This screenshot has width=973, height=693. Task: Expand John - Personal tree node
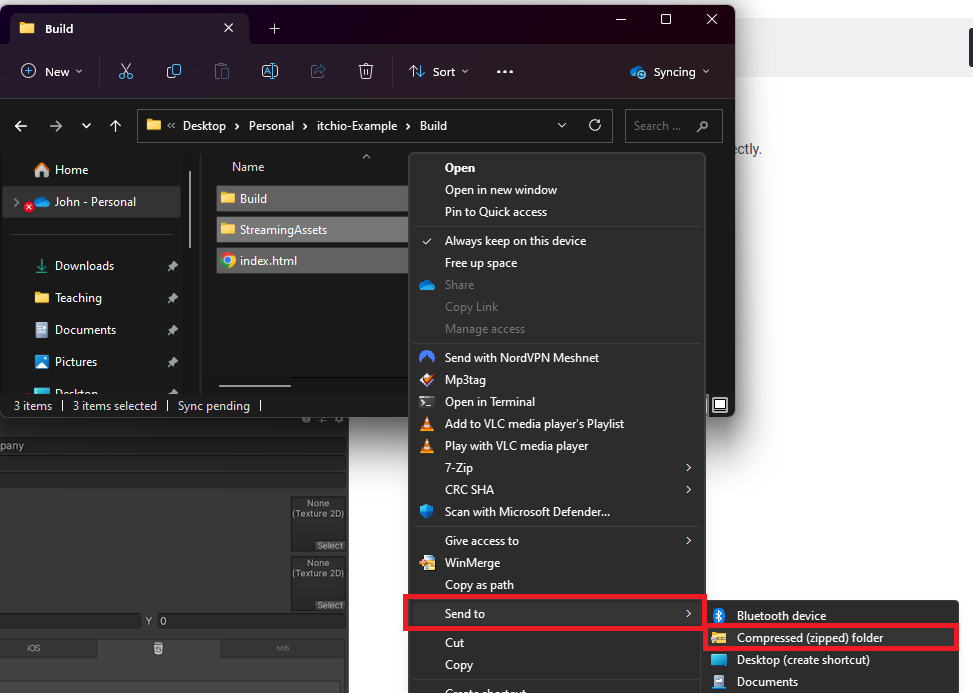16,202
